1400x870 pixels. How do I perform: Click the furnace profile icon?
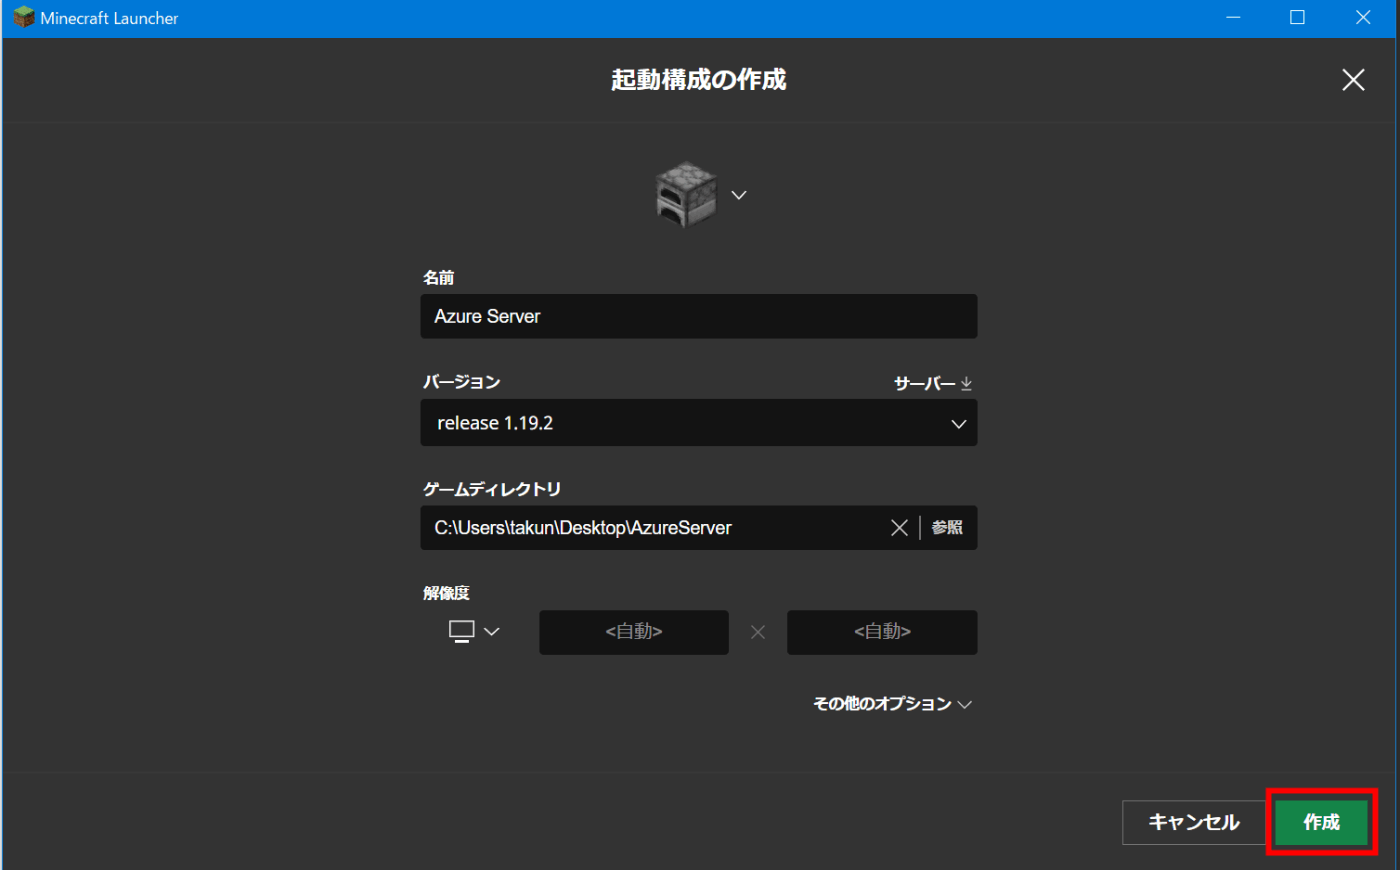[686, 195]
